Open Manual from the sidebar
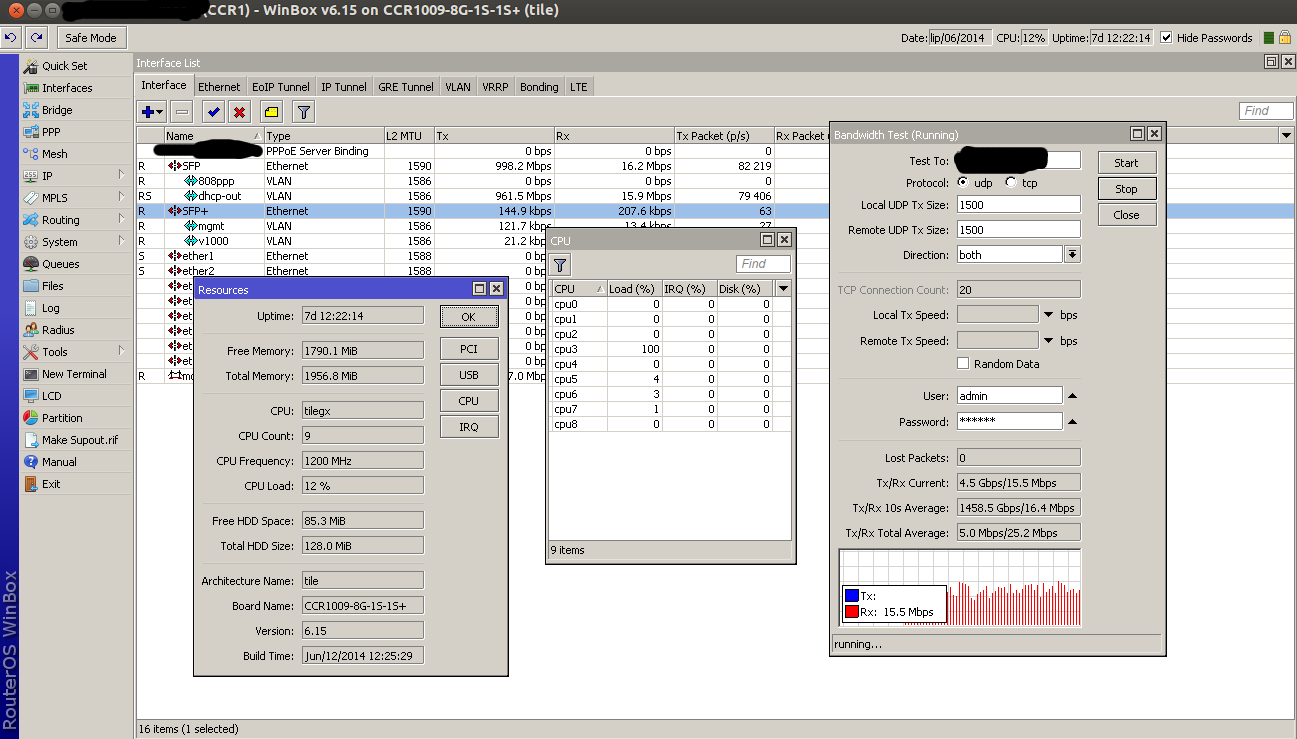 click(59, 462)
